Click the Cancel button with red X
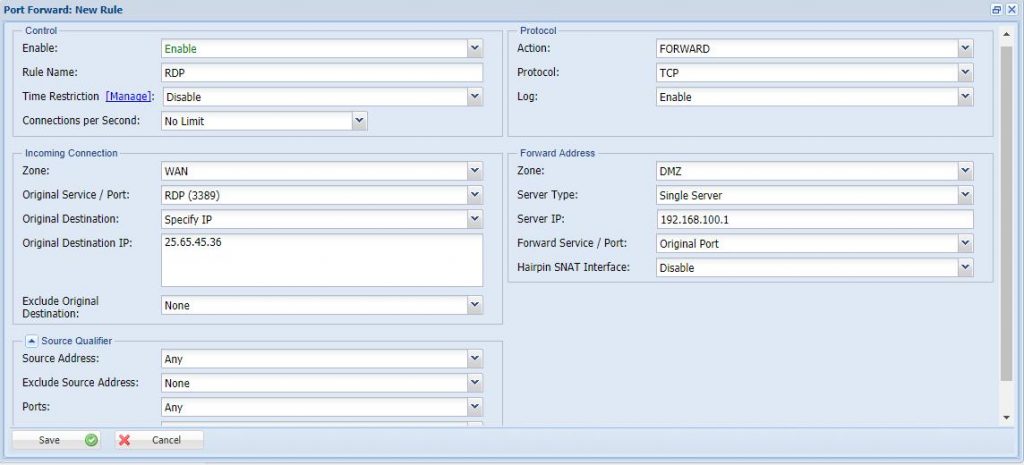Image resolution: width=1024 pixels, height=465 pixels. pyautogui.click(x=158, y=440)
